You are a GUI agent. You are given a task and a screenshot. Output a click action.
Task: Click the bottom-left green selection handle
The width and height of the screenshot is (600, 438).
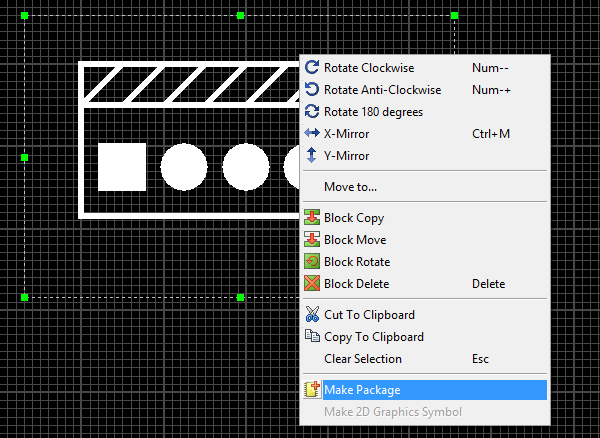[x=24, y=297]
